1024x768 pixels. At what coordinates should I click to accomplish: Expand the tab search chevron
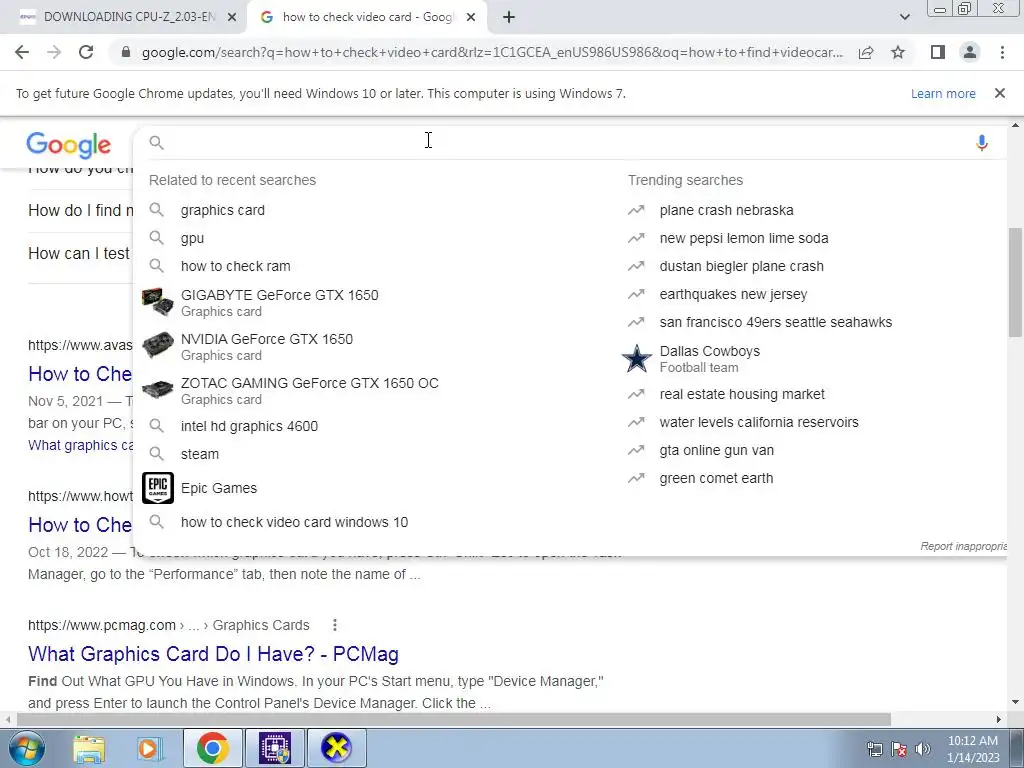click(904, 18)
